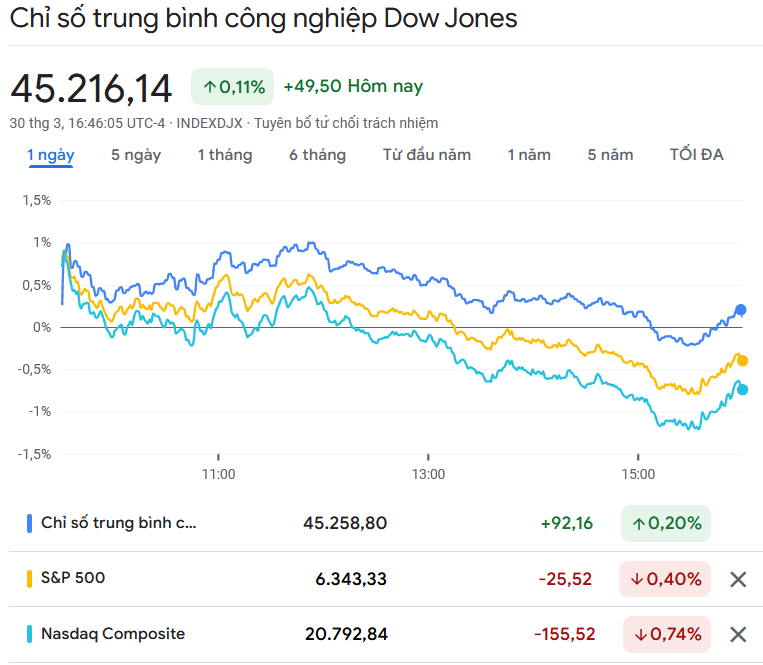
Task: Switch to the 1 tháng tab
Action: point(225,155)
